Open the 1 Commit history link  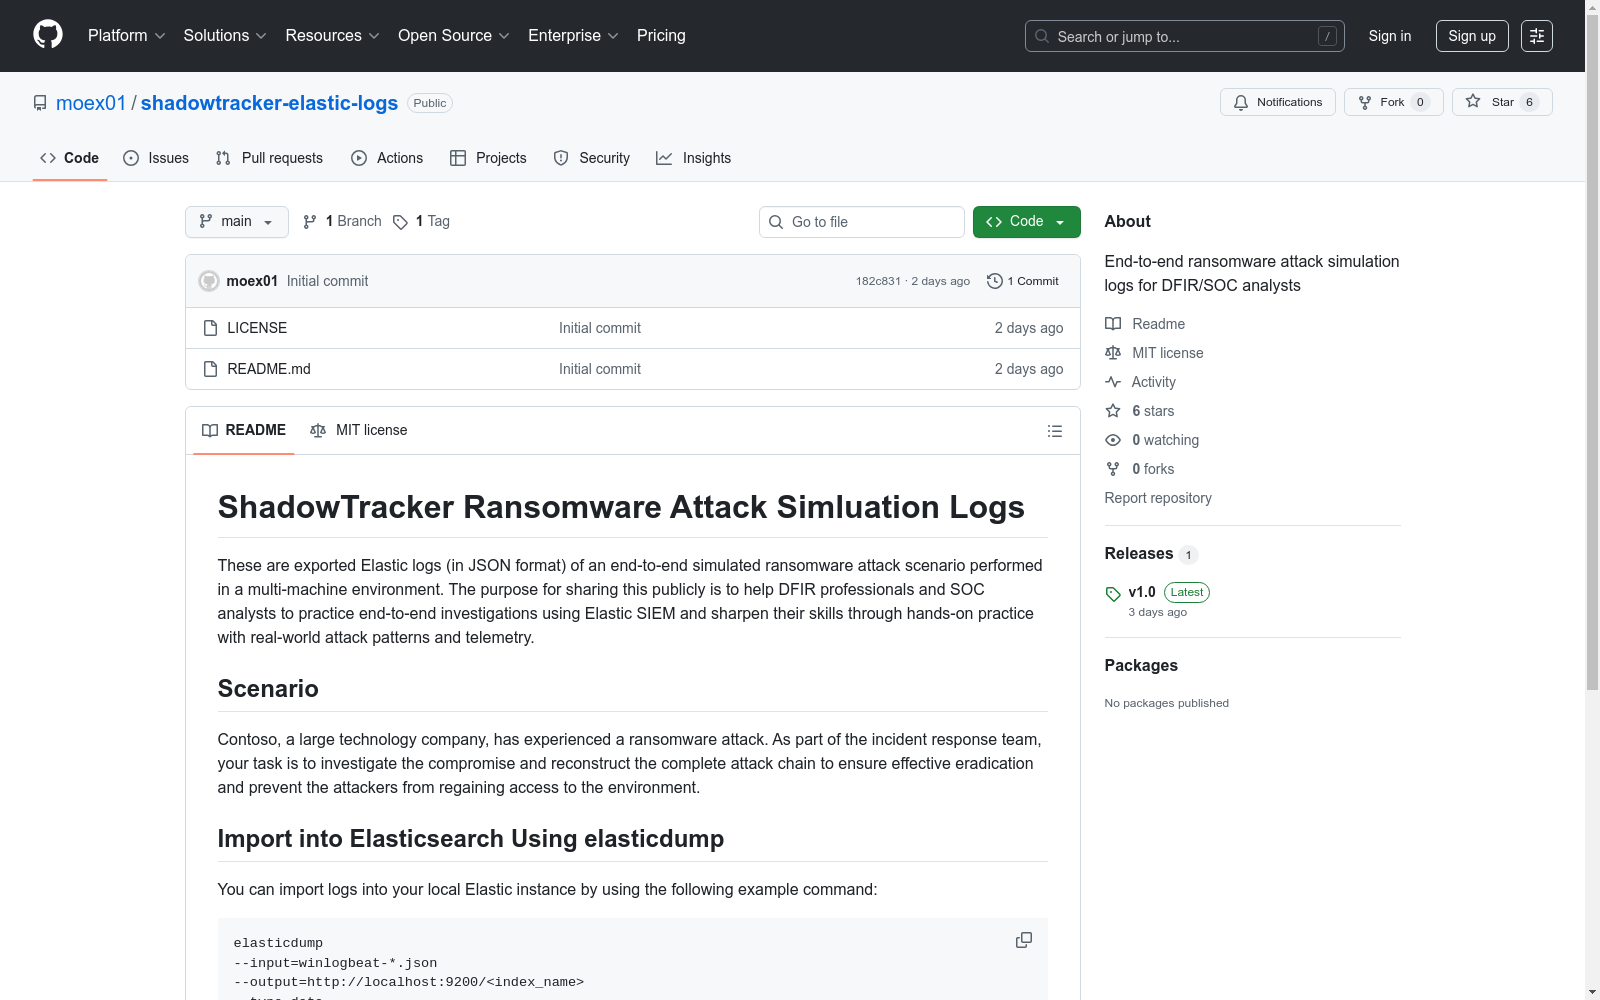click(1023, 281)
